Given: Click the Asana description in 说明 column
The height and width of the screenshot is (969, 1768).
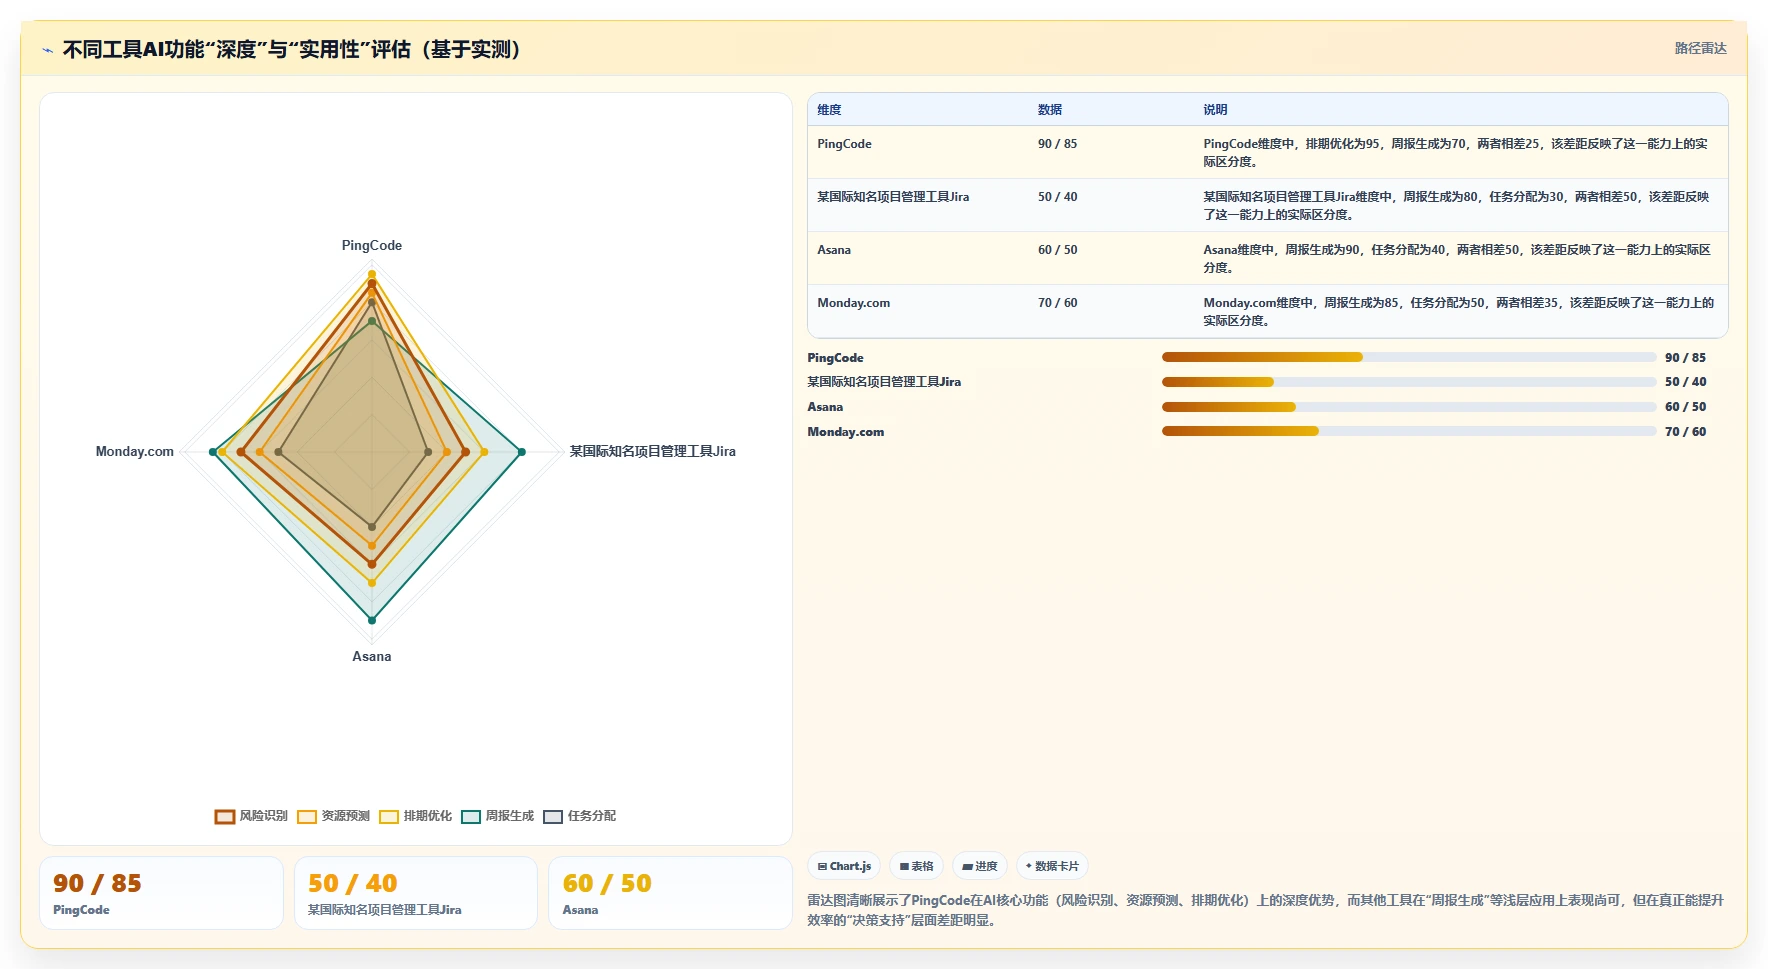Looking at the screenshot, I should 1457,259.
